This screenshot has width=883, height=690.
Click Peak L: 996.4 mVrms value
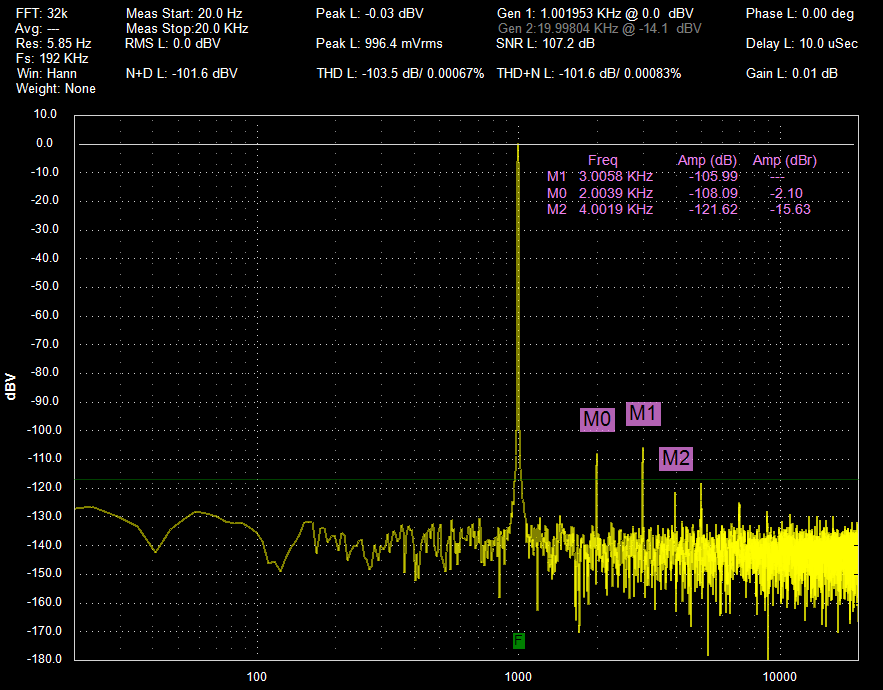pyautogui.click(x=379, y=43)
